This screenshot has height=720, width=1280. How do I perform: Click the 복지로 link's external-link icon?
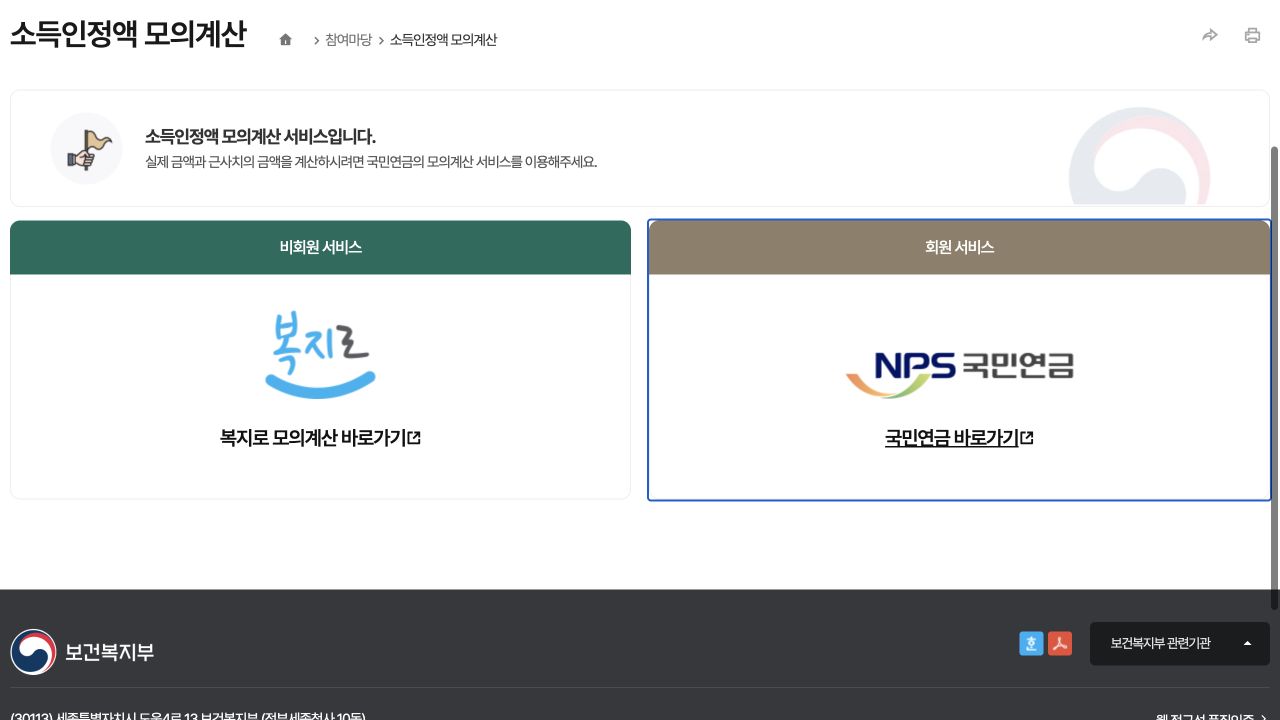415,437
